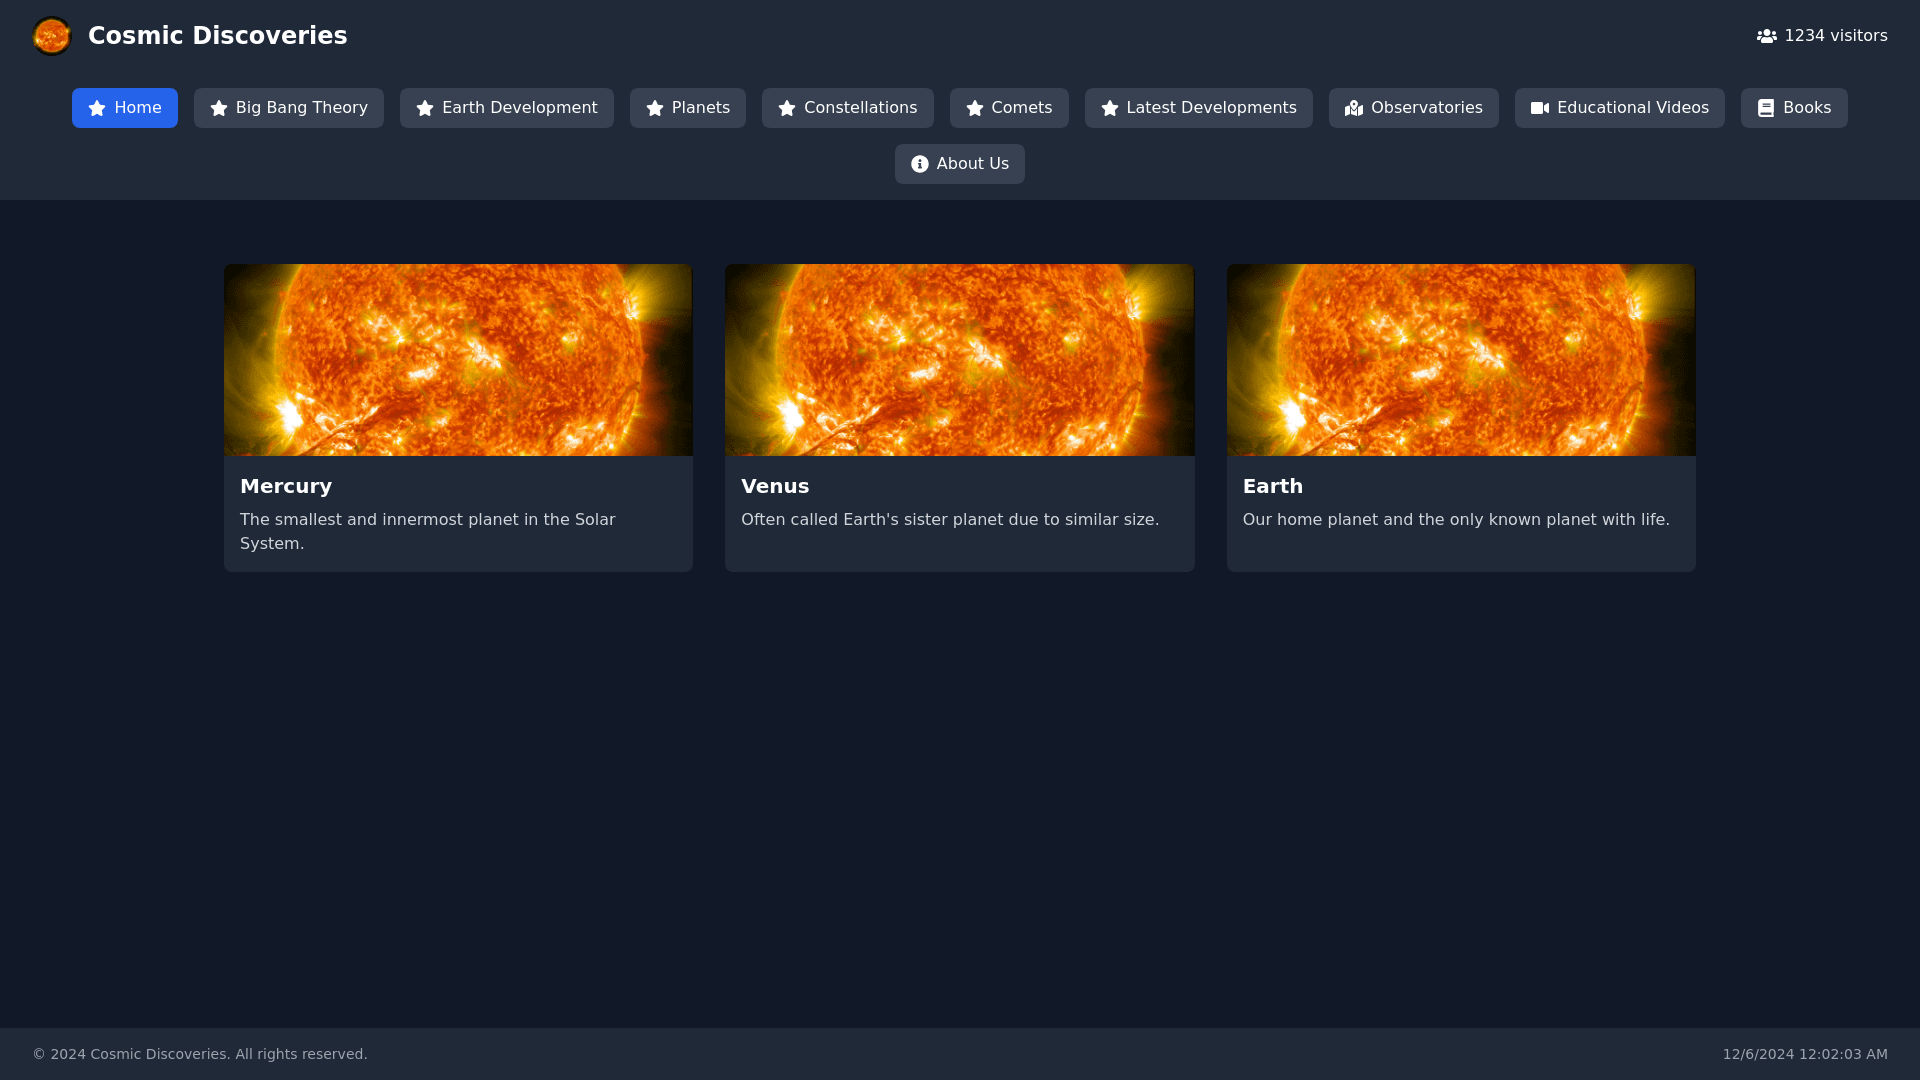Image resolution: width=1920 pixels, height=1080 pixels.
Task: Click the star icon beside Comets
Action: (974, 108)
